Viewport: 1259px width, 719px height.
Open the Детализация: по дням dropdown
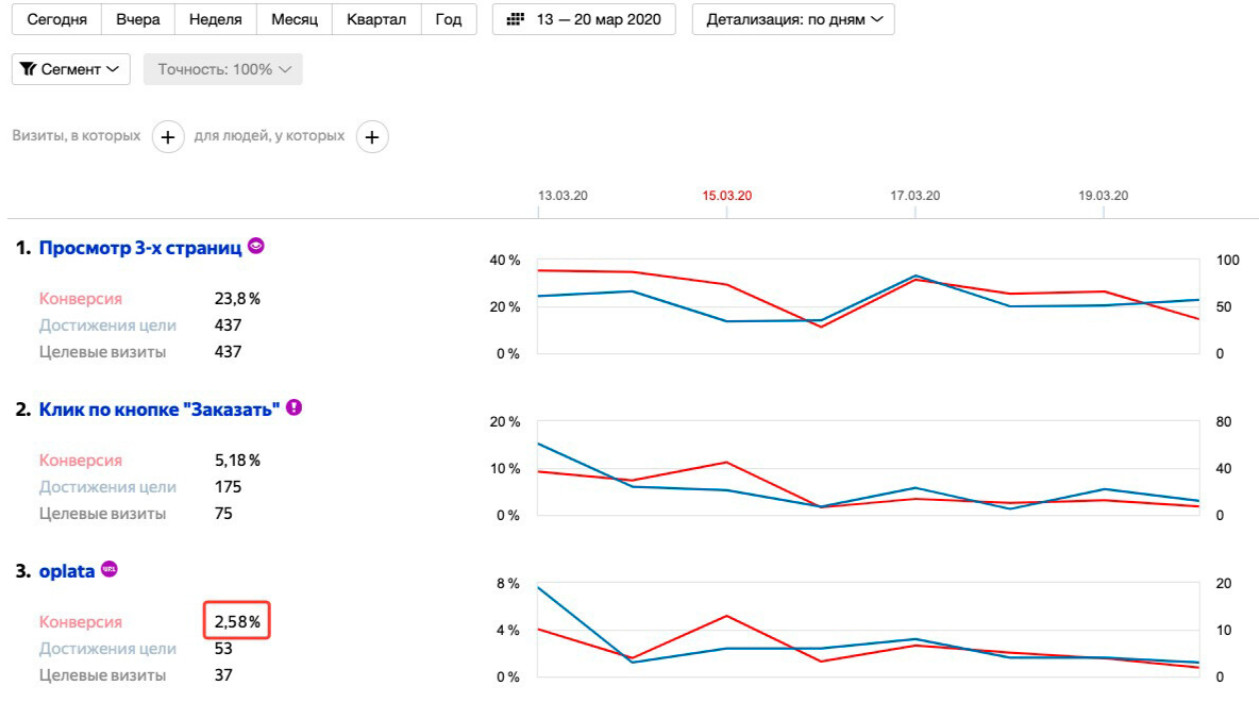coord(793,20)
